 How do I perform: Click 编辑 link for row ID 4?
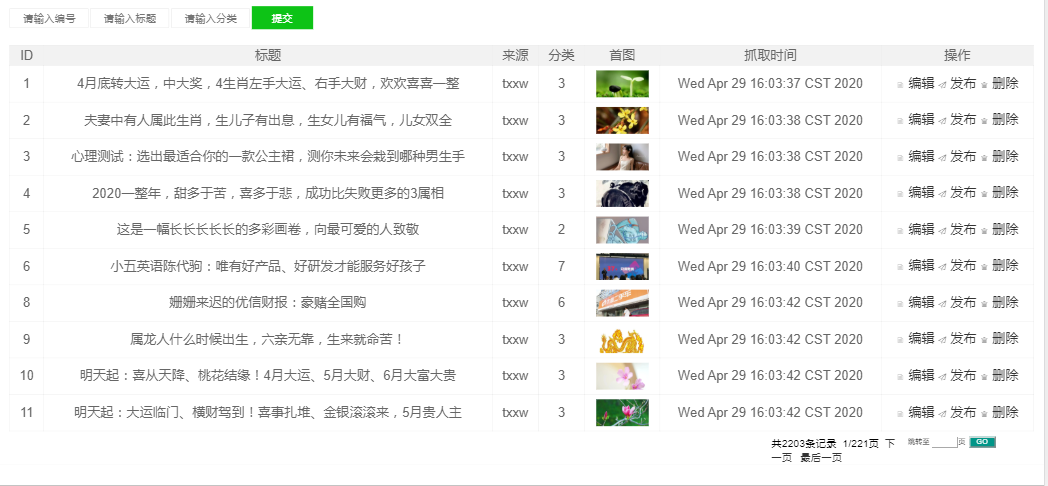pos(921,193)
